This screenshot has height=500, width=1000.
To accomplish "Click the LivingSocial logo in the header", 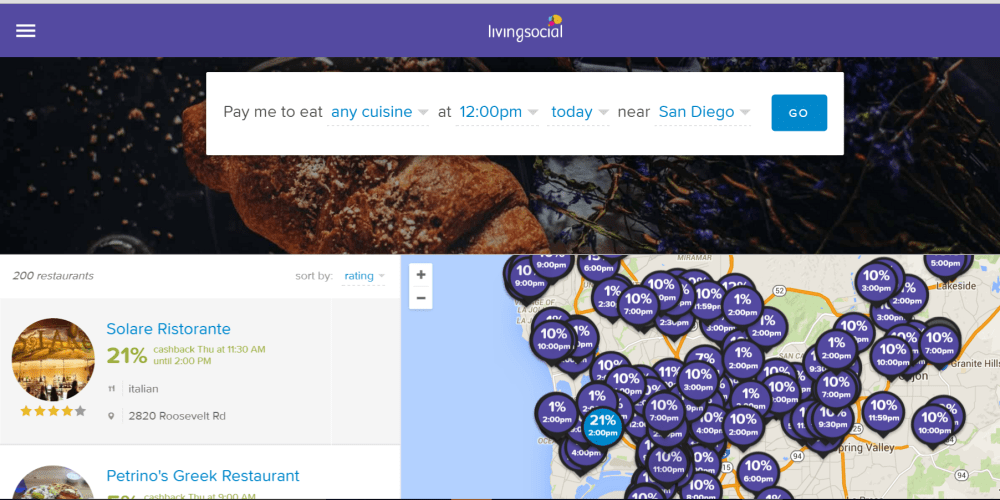I will coord(526,29).
